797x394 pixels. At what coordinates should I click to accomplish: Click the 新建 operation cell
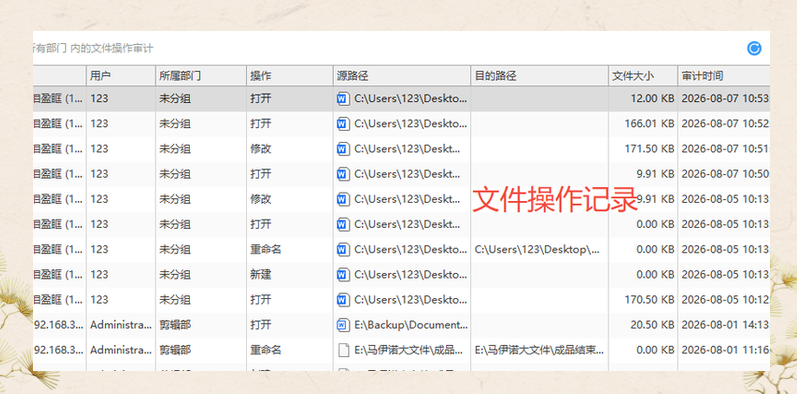[261, 275]
